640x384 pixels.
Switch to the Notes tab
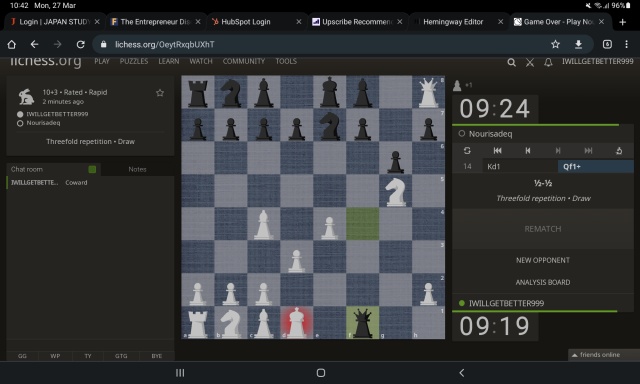pyautogui.click(x=137, y=169)
